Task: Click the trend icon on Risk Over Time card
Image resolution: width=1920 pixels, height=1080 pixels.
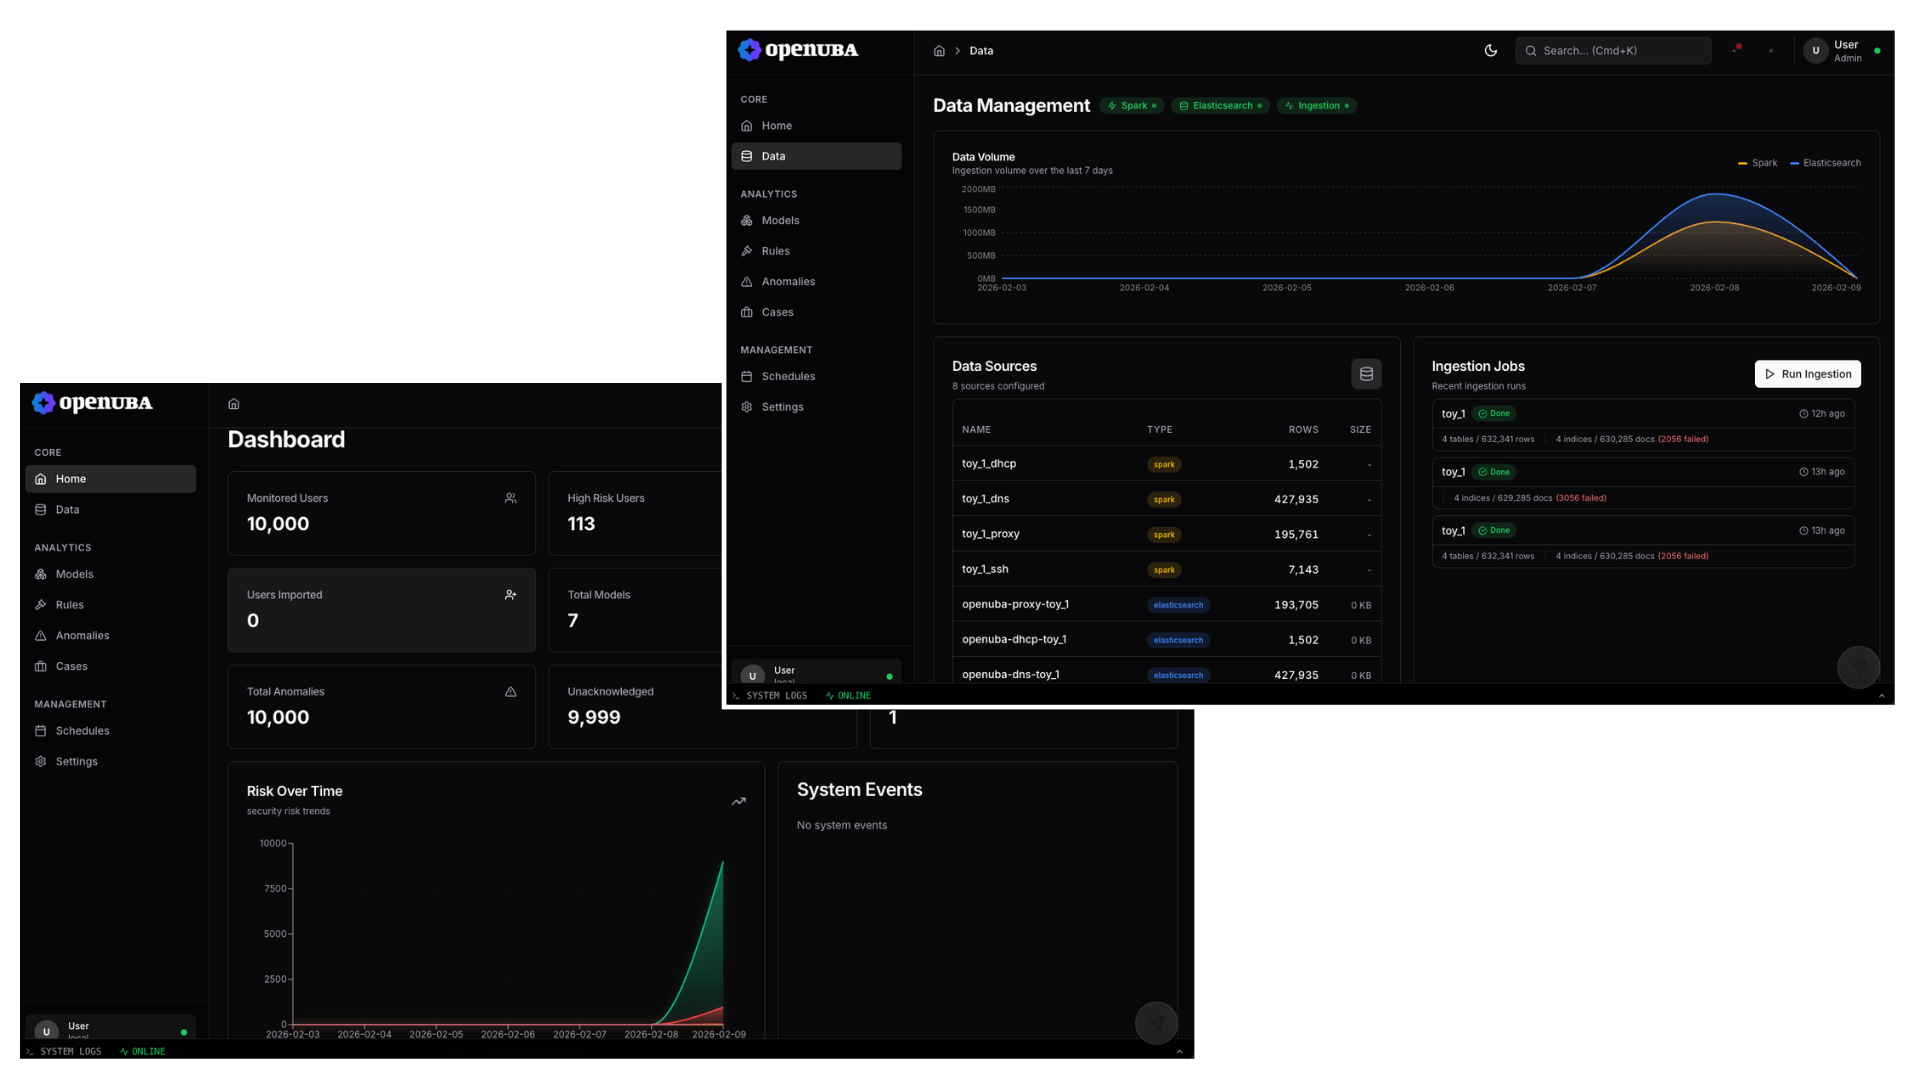Action: (x=739, y=801)
